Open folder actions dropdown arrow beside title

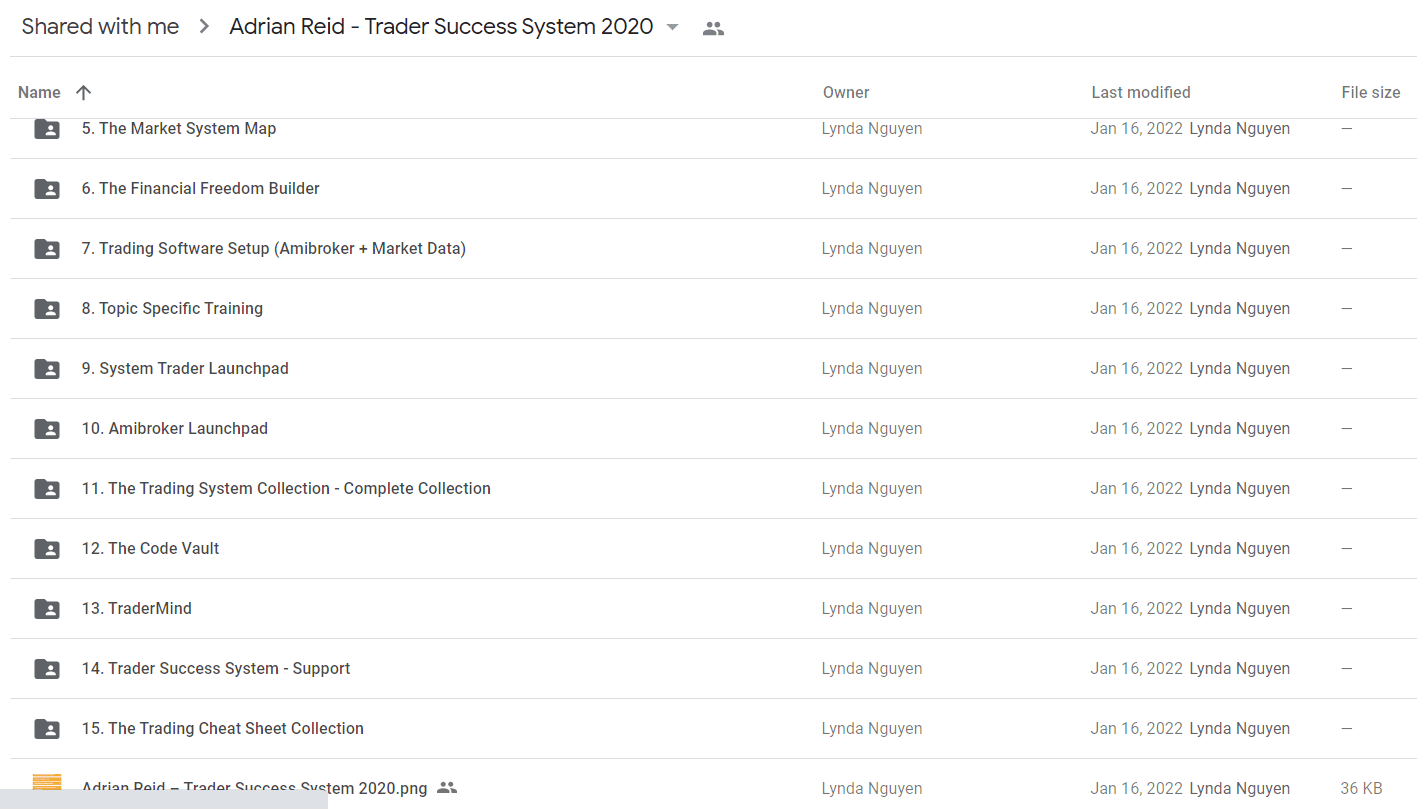click(672, 27)
